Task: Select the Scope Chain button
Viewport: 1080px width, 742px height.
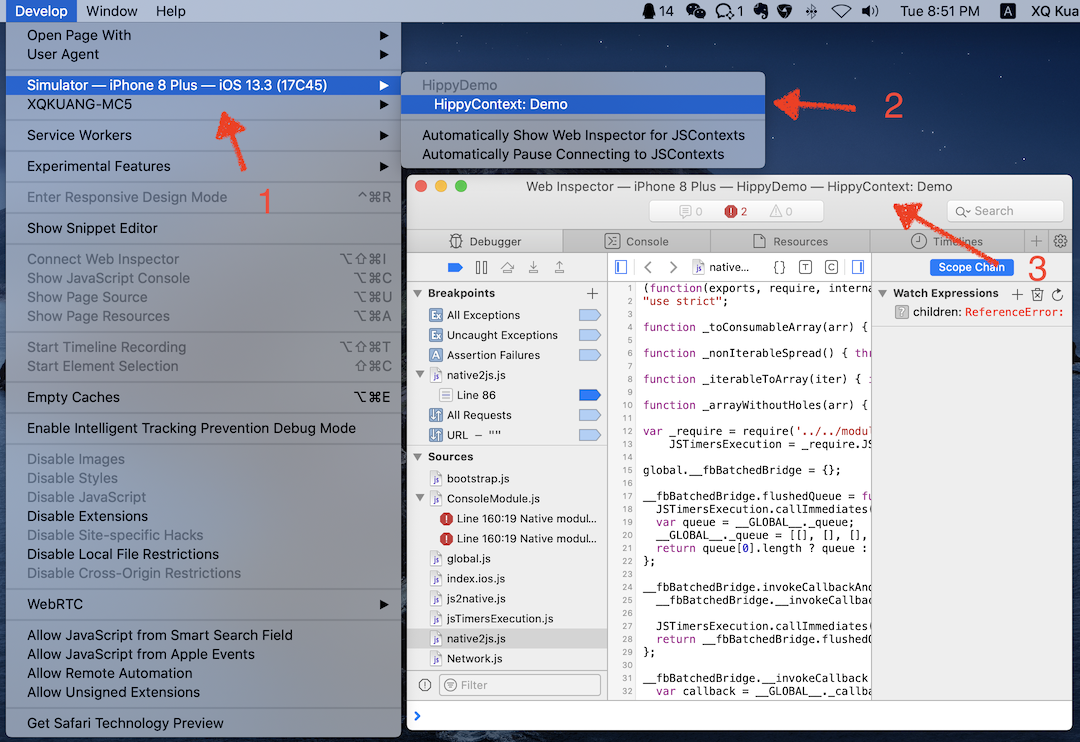Action: pos(971,267)
